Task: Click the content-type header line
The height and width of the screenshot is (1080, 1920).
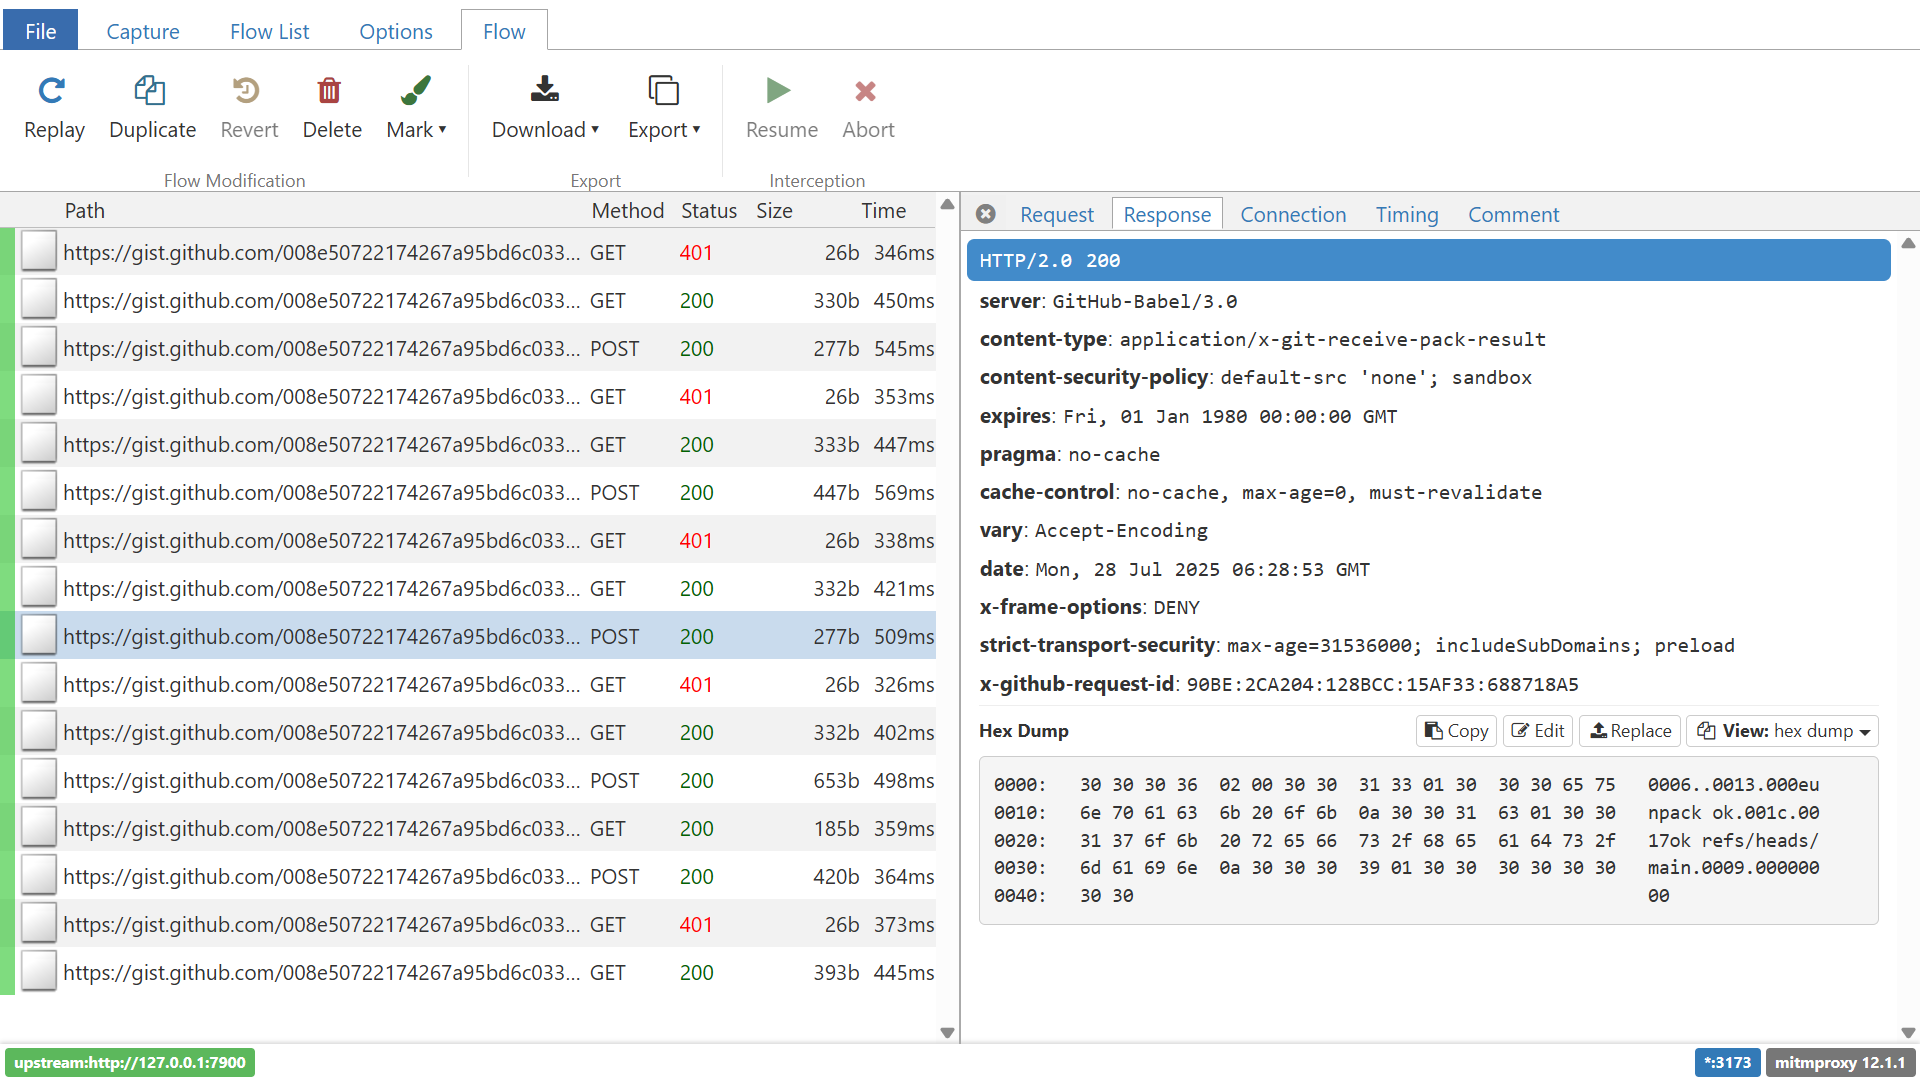Action: 1262,339
